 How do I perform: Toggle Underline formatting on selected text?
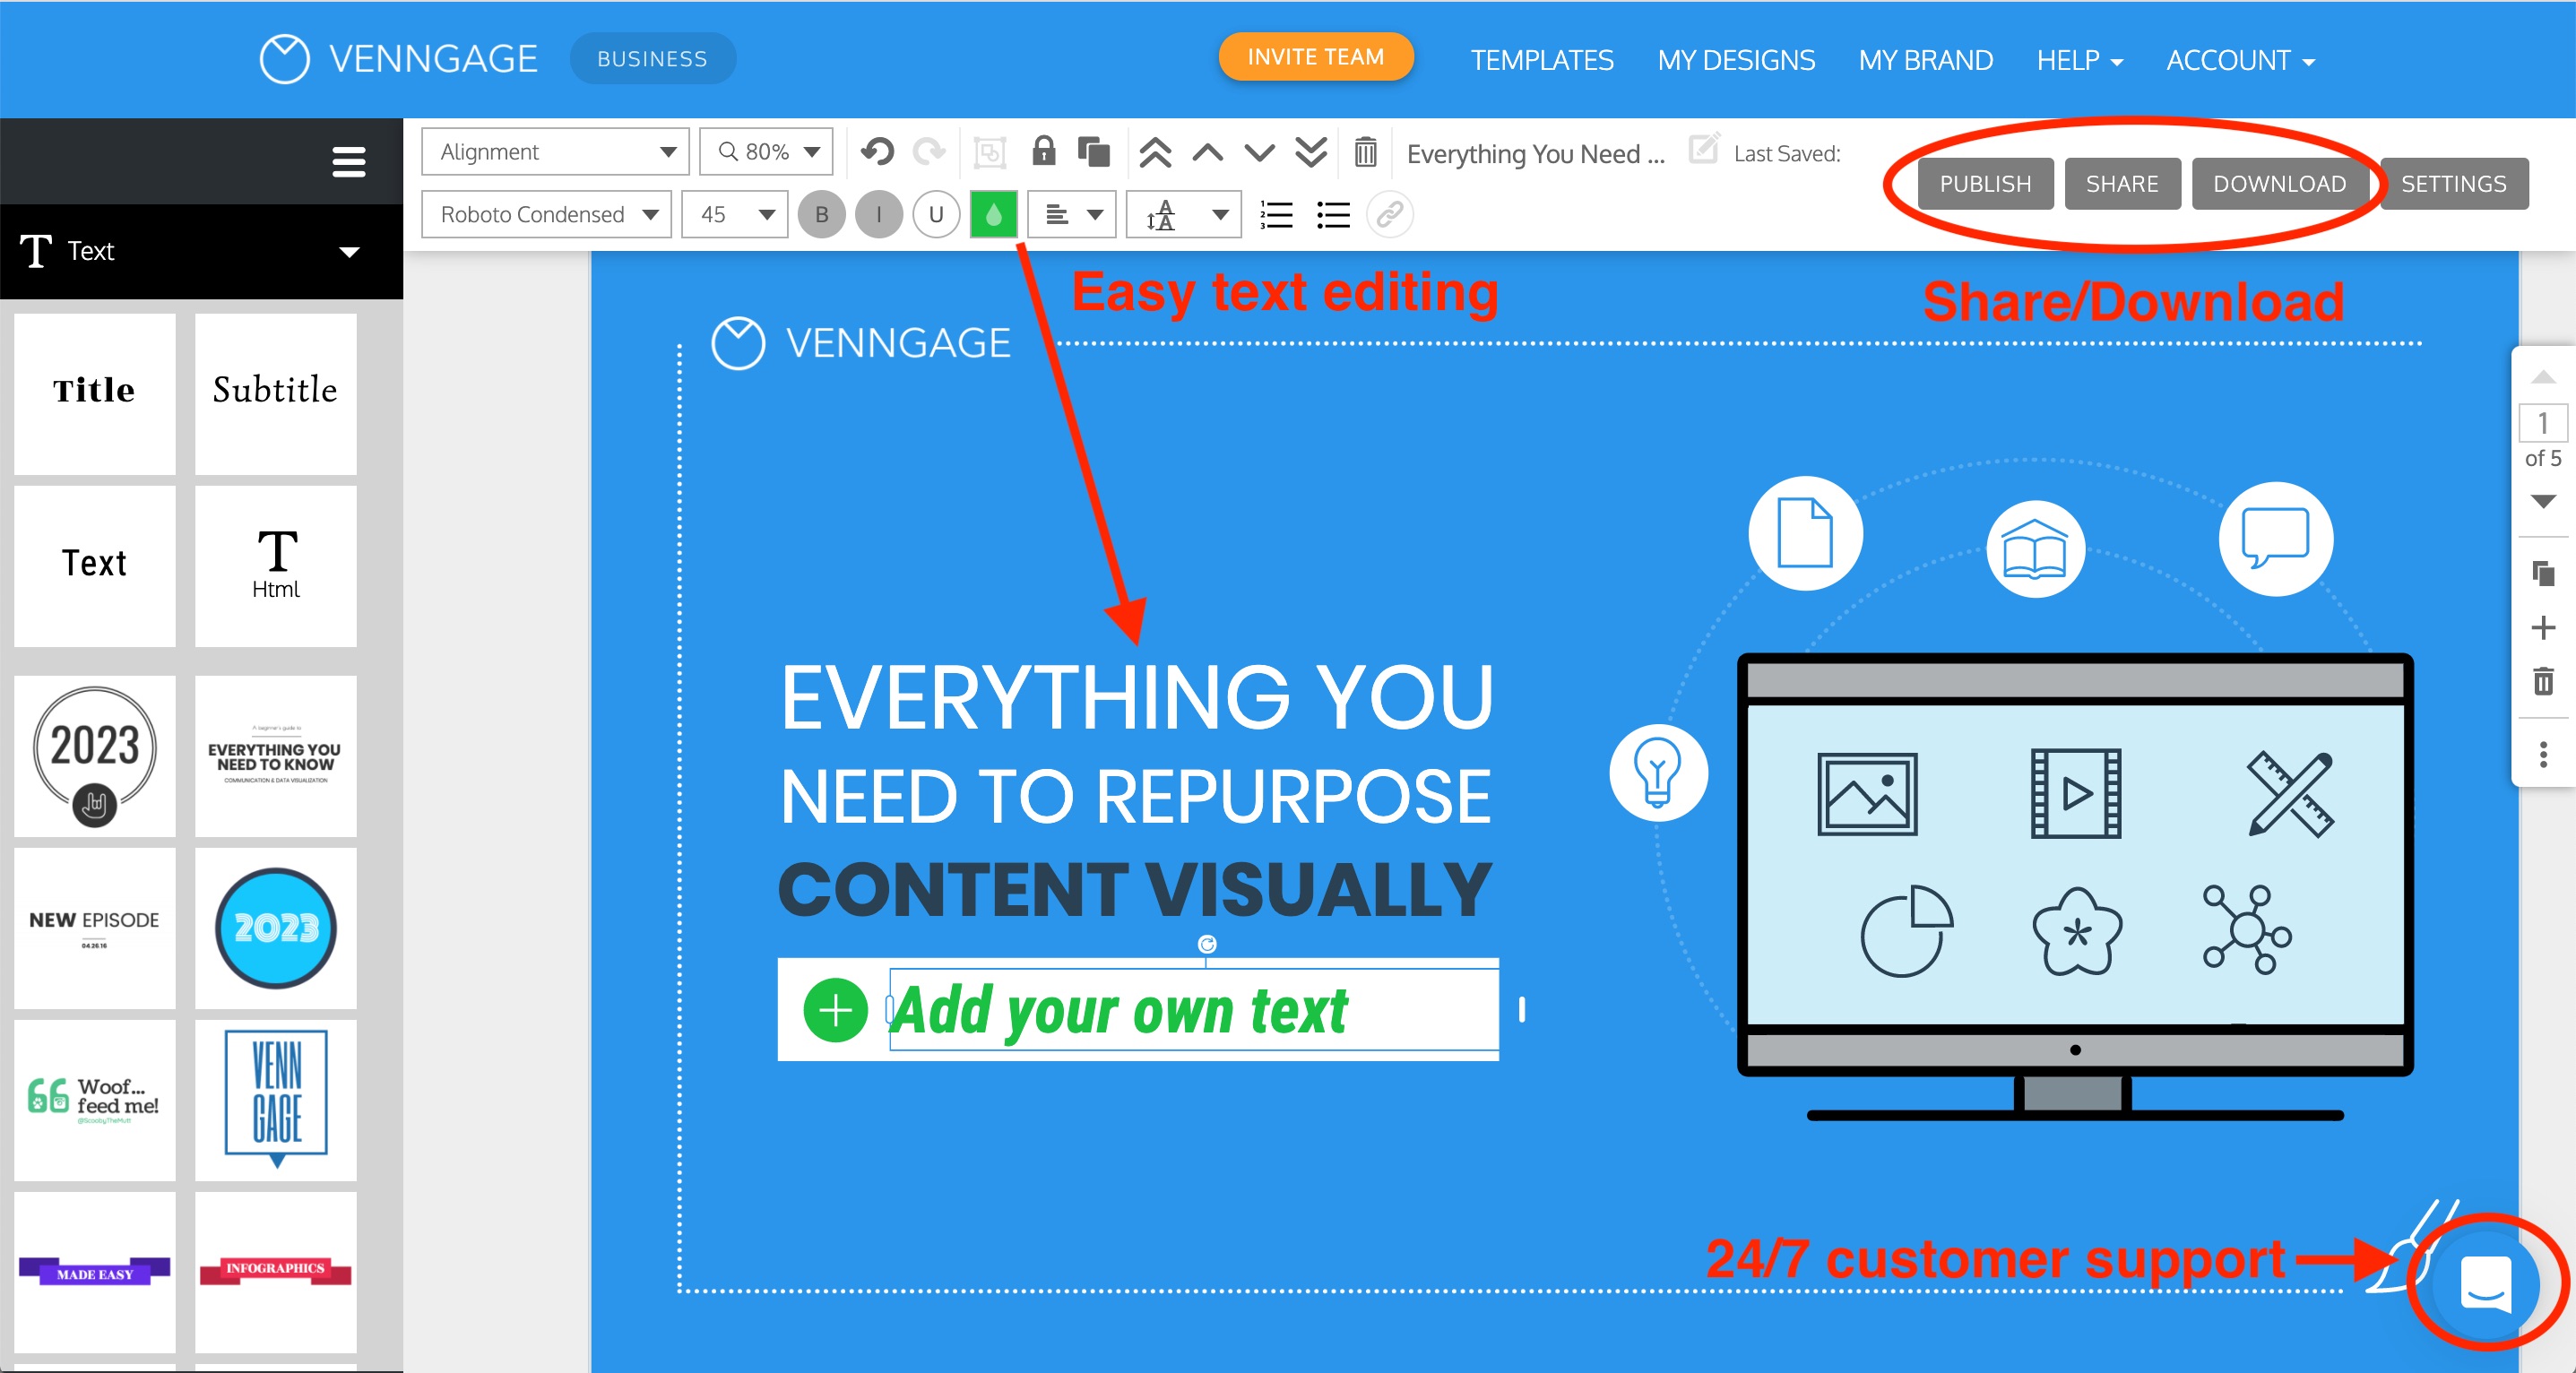click(x=936, y=214)
